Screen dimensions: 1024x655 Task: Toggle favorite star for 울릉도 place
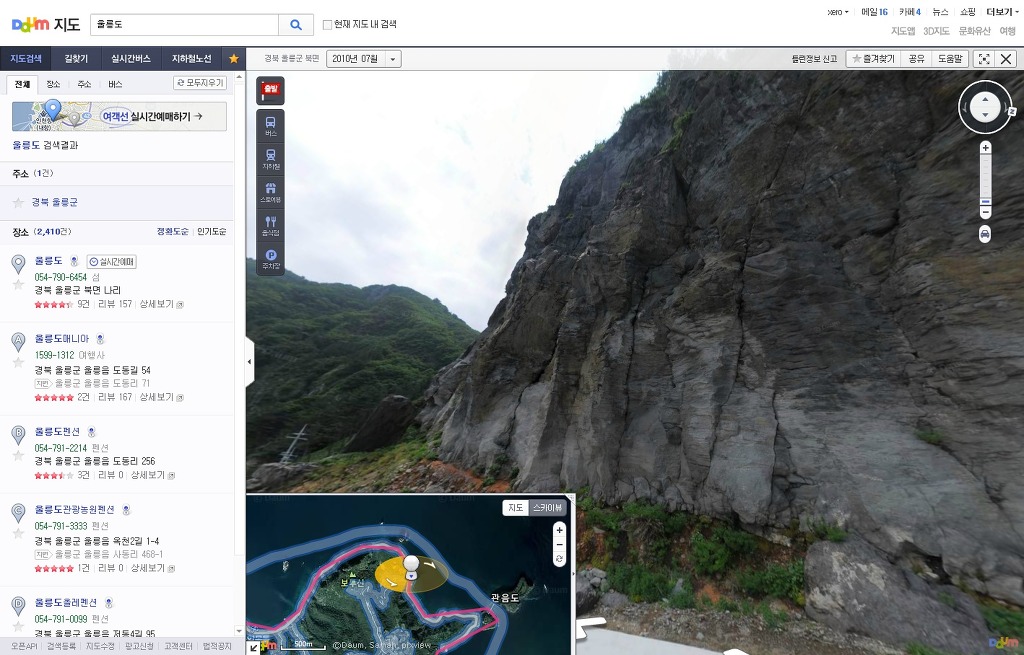click(18, 284)
